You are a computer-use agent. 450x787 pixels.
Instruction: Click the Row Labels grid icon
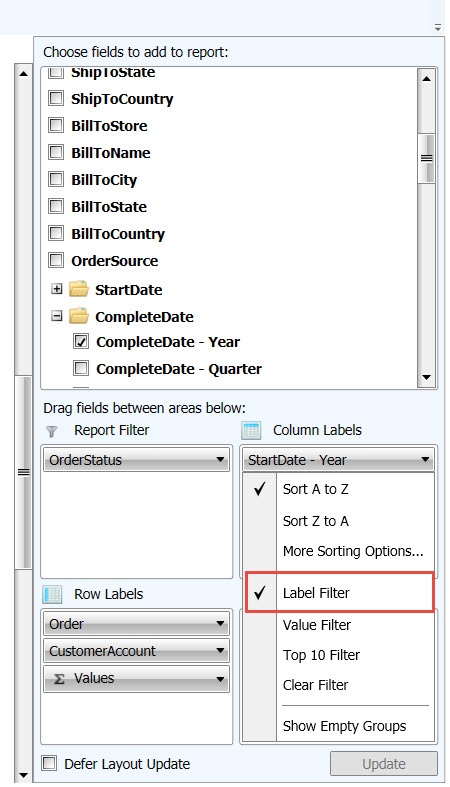click(52, 594)
